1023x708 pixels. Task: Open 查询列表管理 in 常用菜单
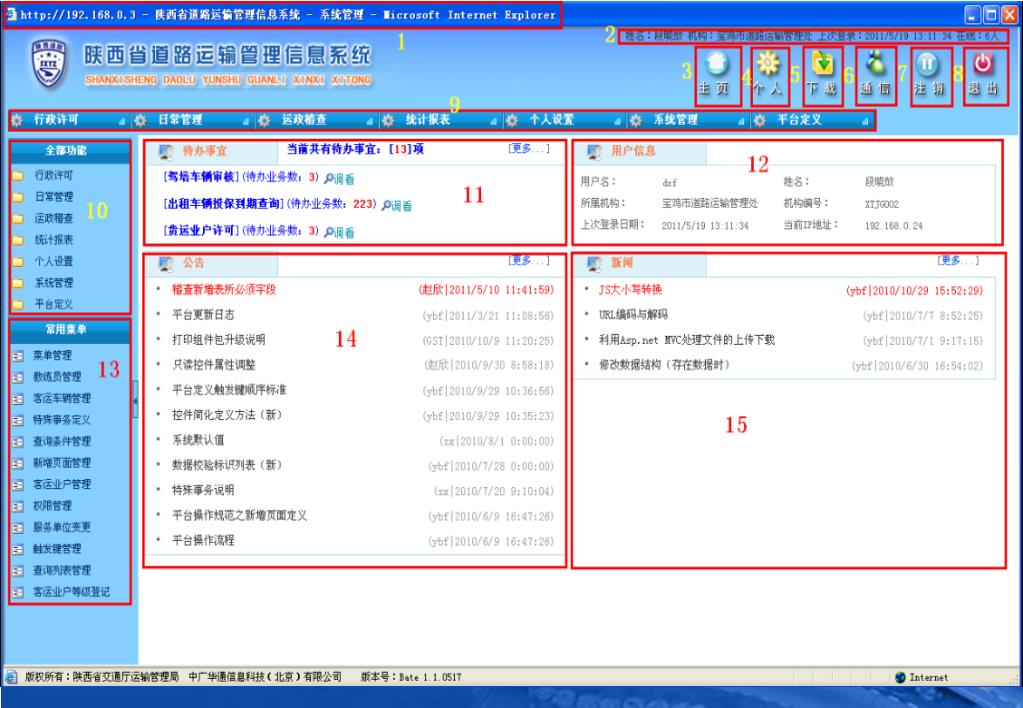pyautogui.click(x=62, y=571)
